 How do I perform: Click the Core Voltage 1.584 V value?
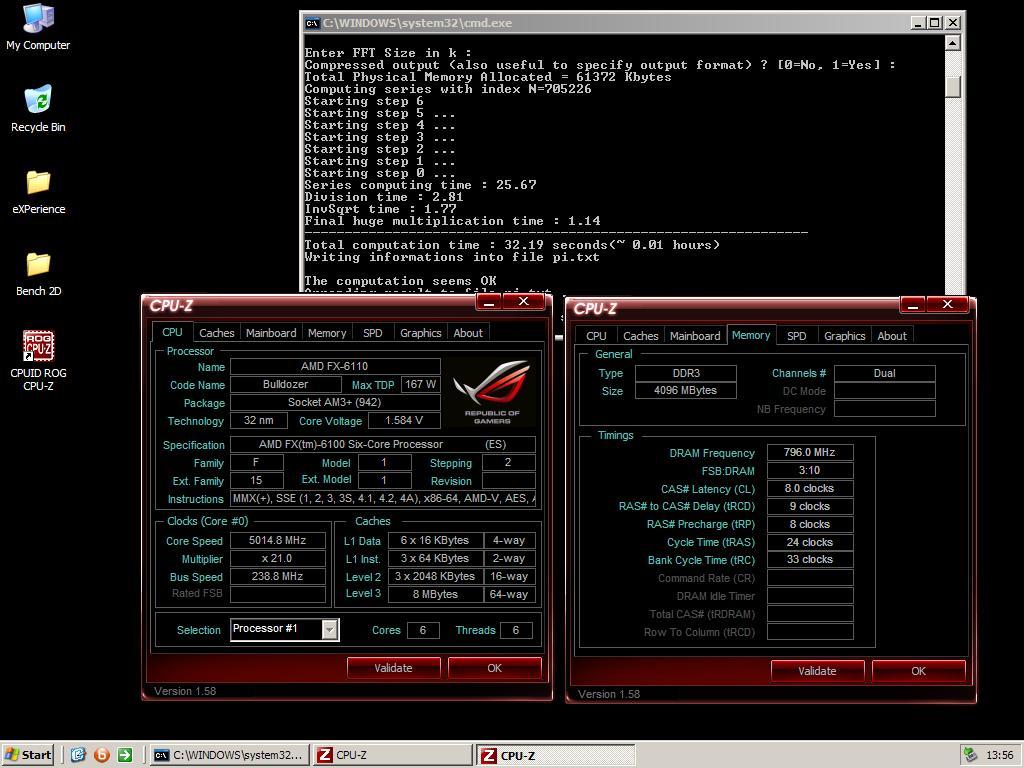[404, 421]
